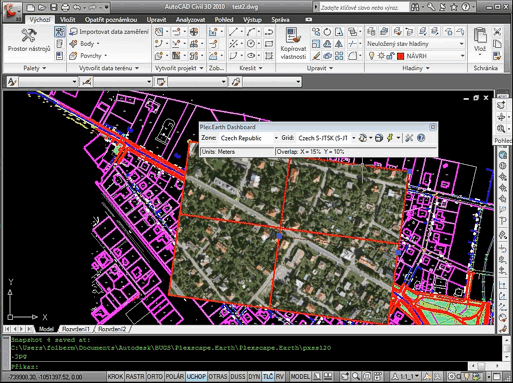Viewport: 513px width, 383px height.
Task: Click the Overlap X = 15% Y = 10% field
Action: (356, 152)
